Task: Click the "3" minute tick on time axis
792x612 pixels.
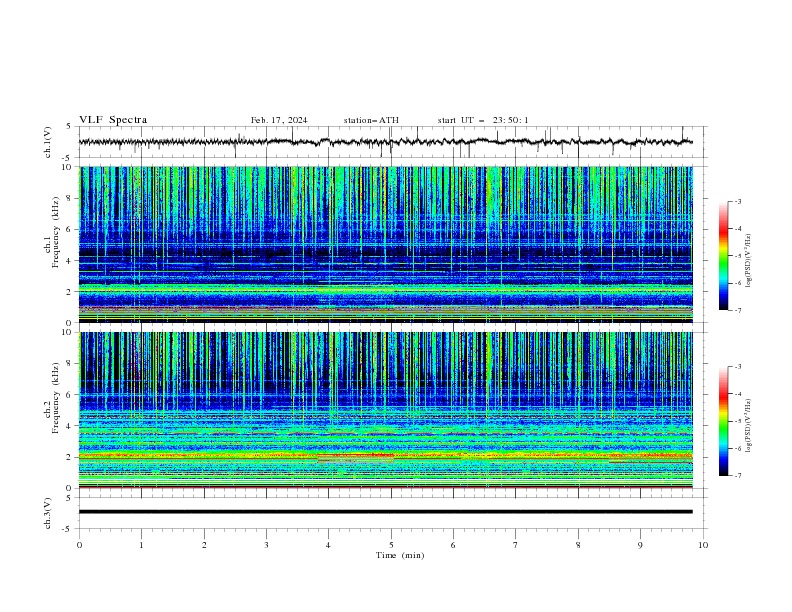Action: [x=266, y=545]
